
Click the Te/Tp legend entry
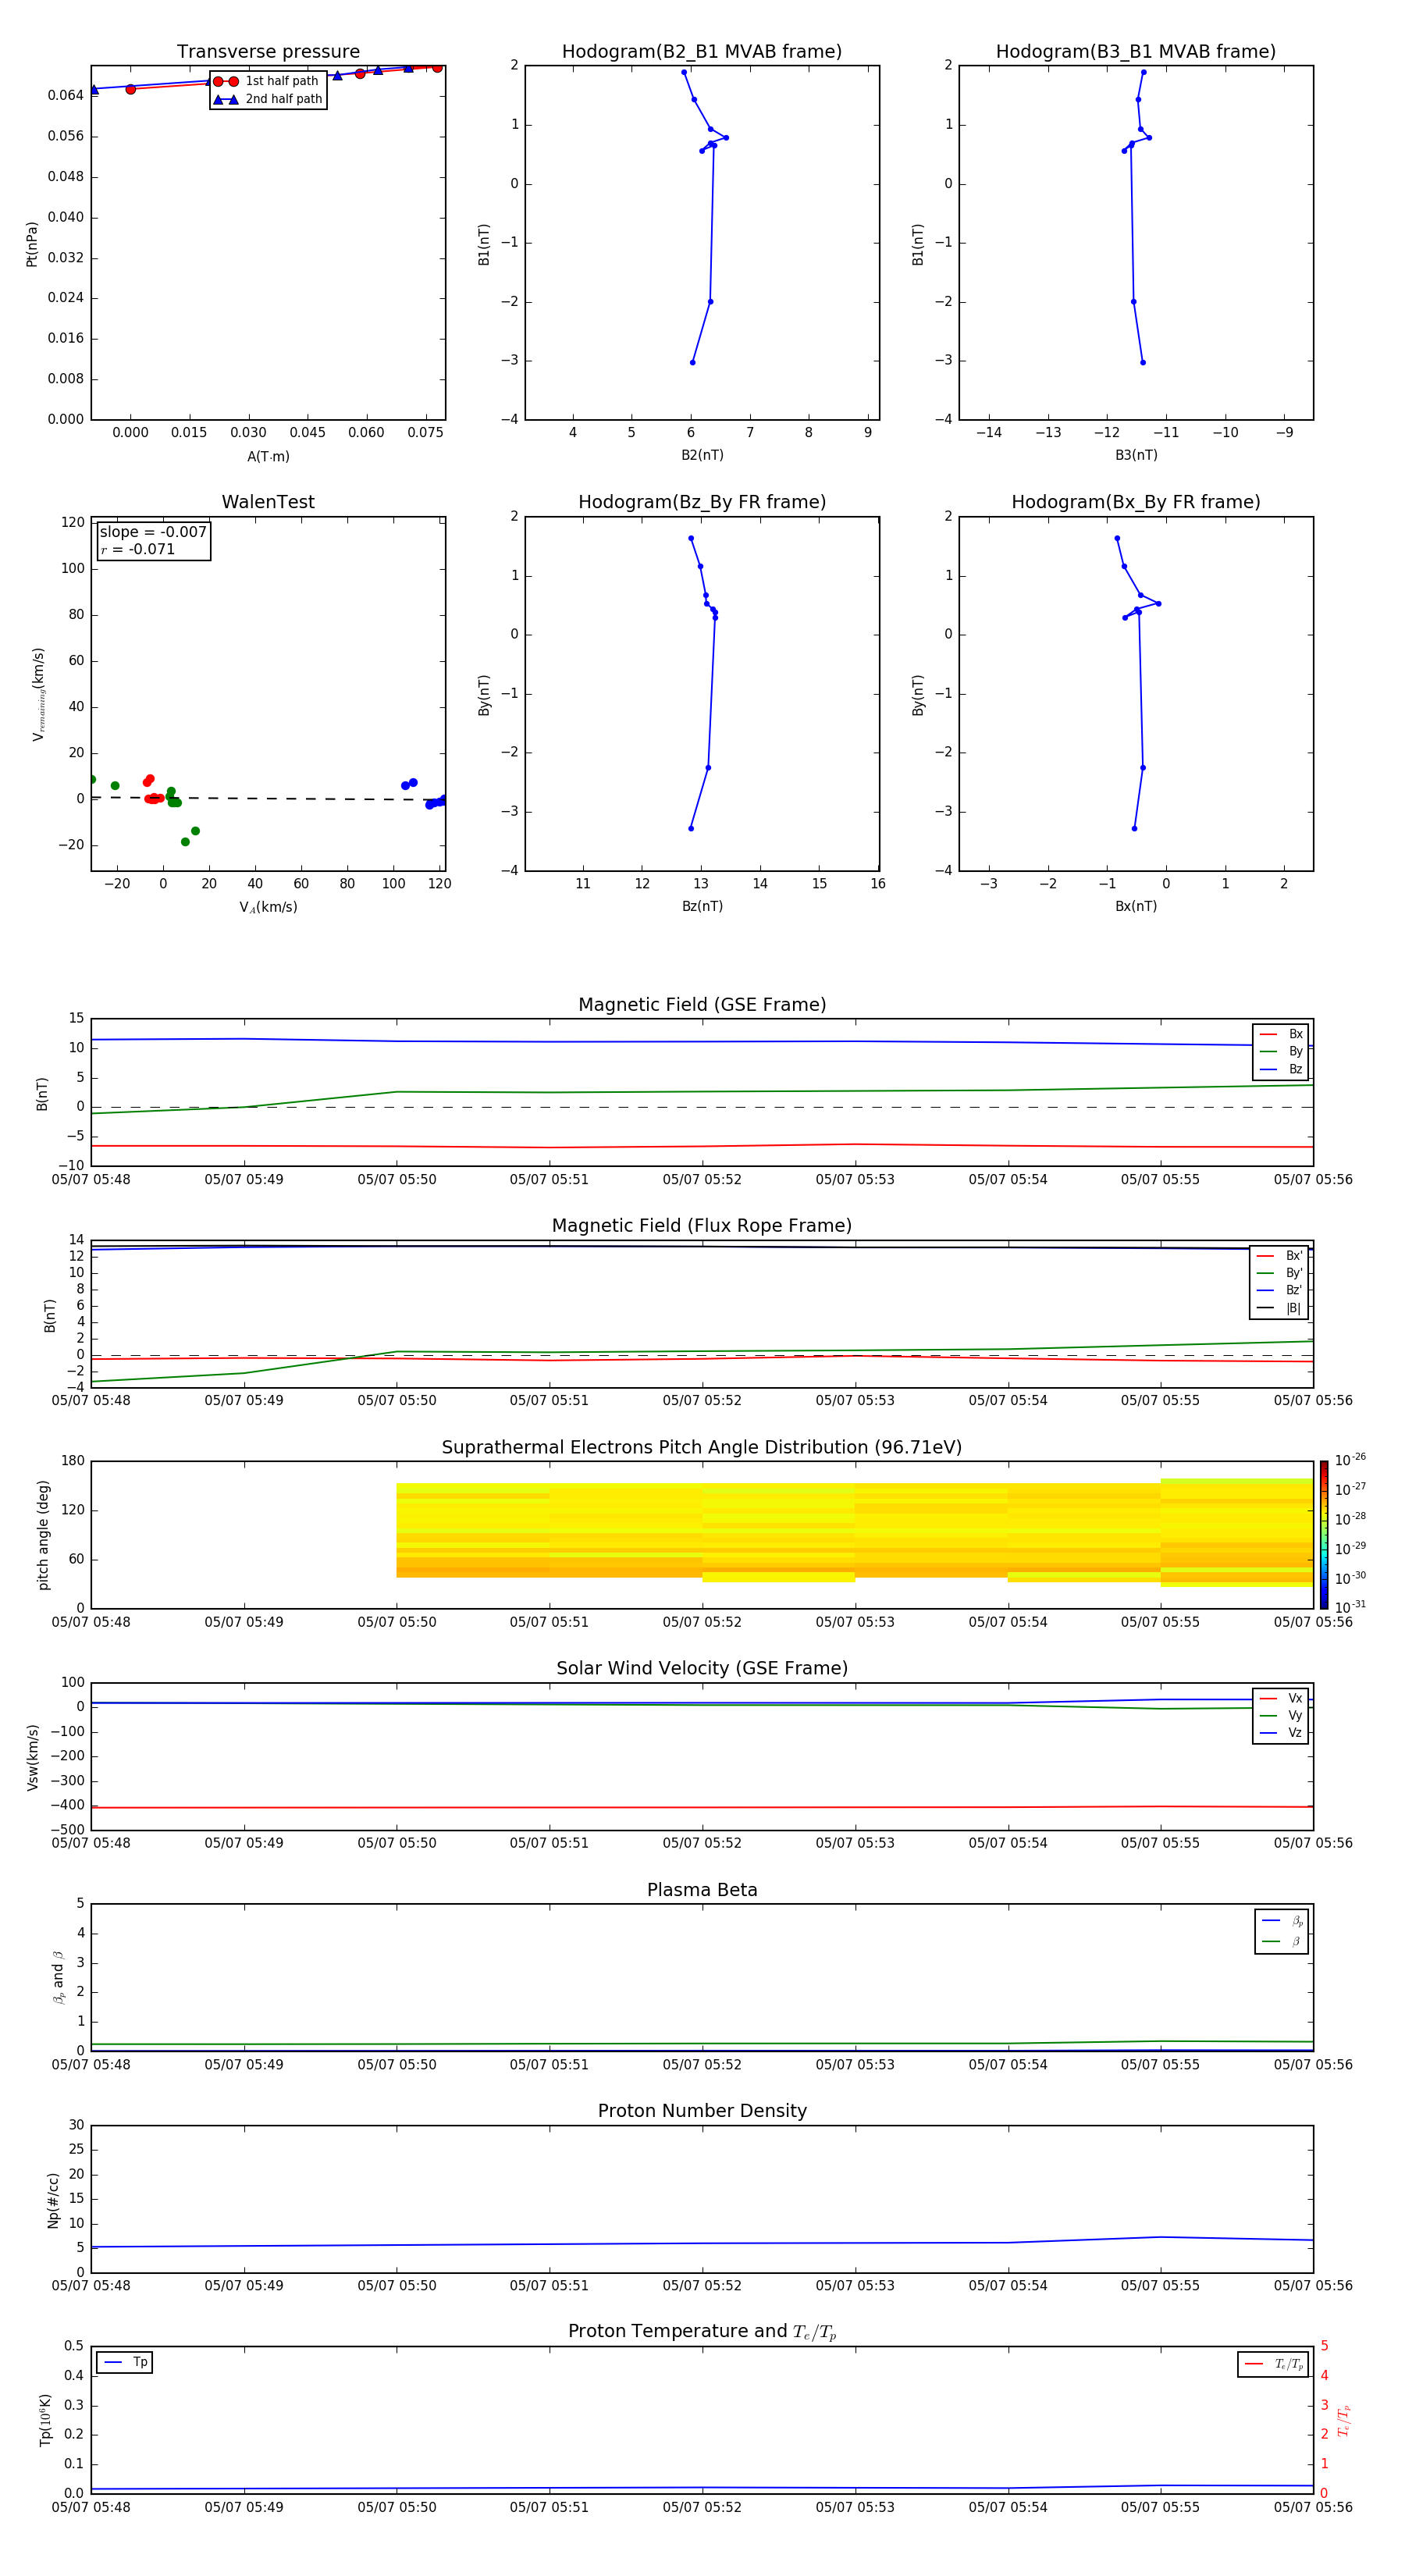1274,2364
